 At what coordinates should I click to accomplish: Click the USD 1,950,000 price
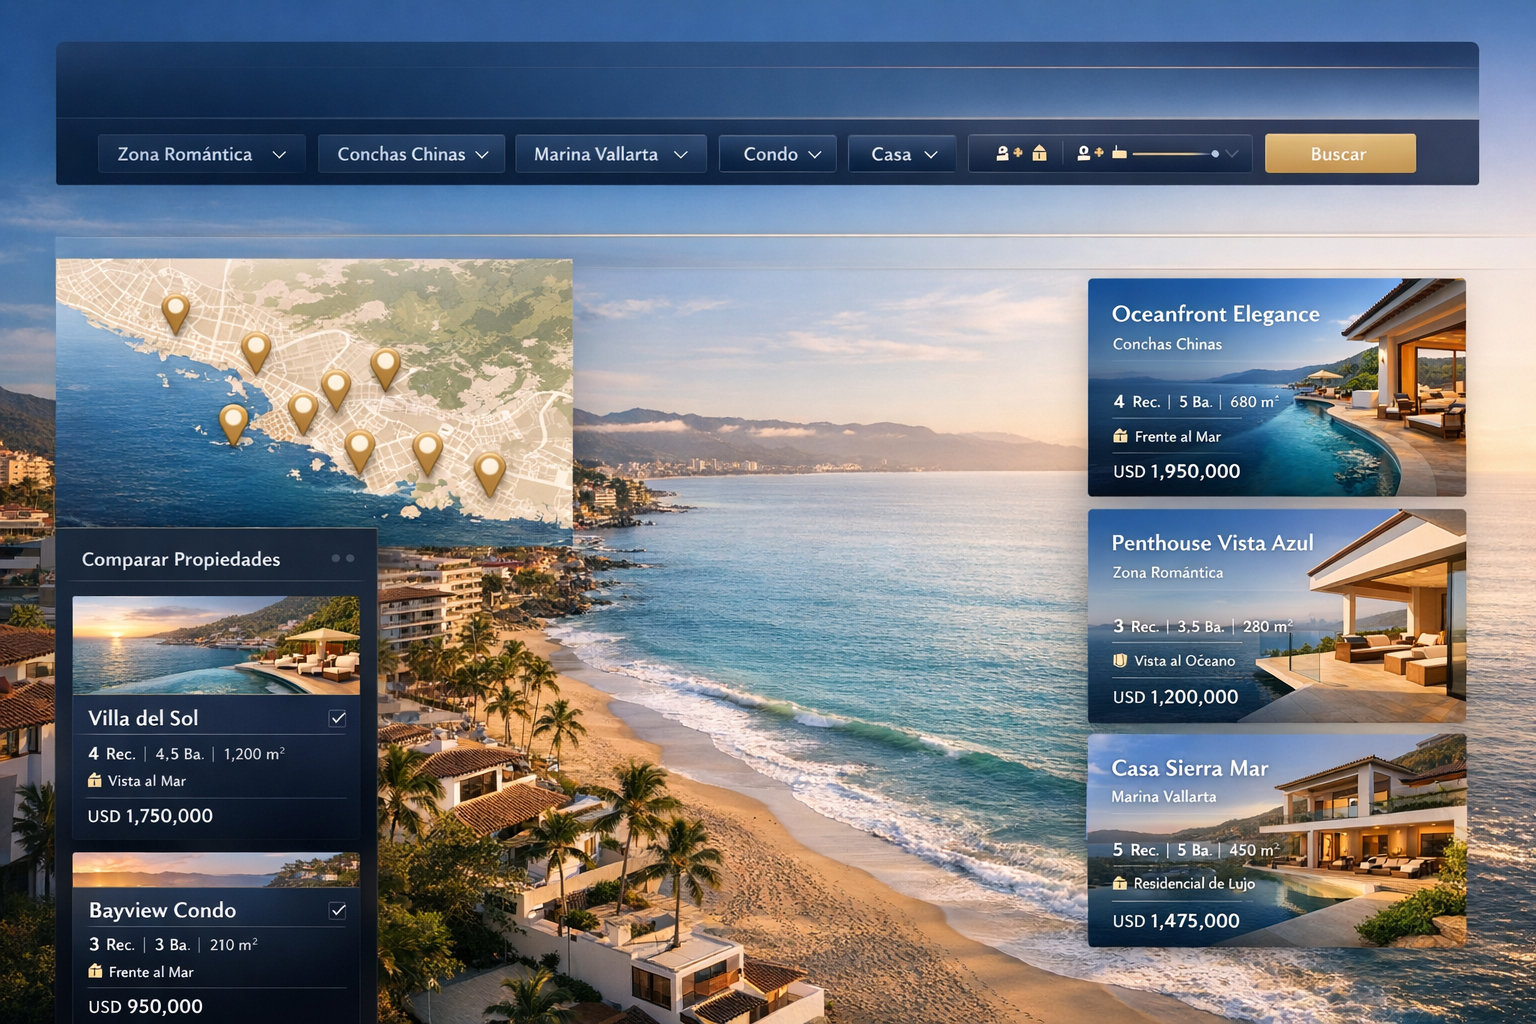(1176, 471)
